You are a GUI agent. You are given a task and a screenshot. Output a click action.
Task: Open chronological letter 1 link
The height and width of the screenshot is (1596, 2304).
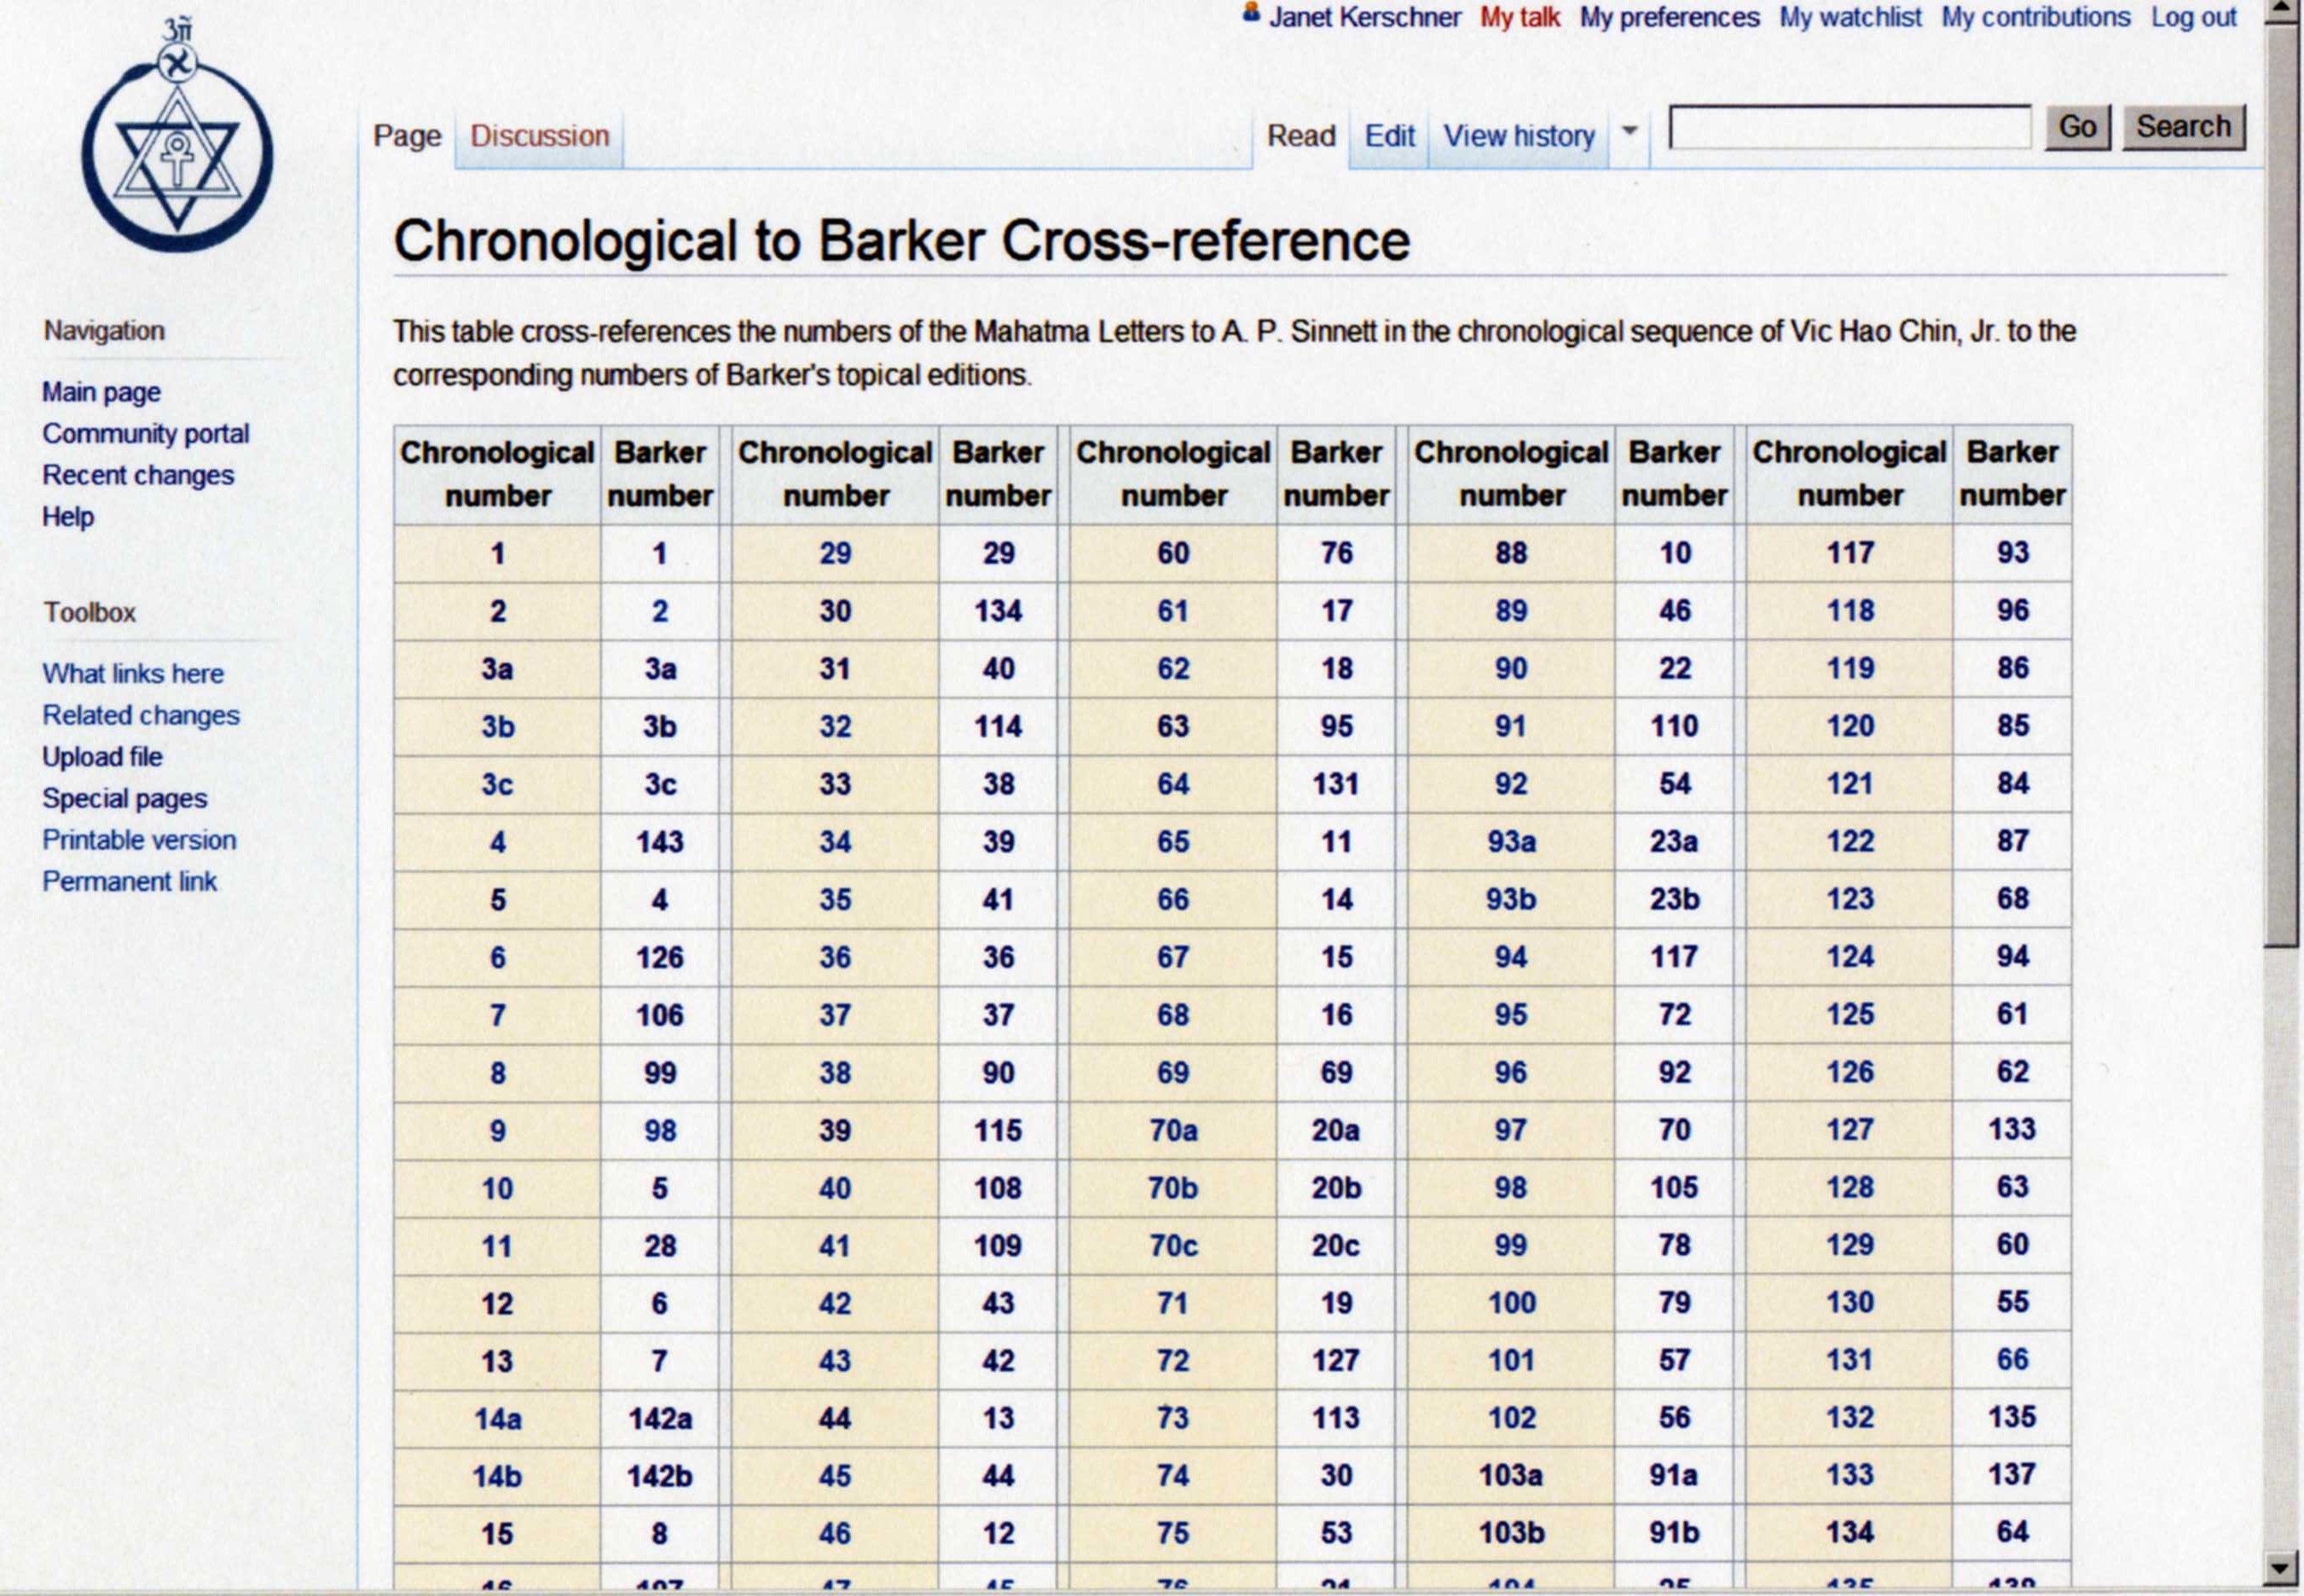tap(497, 554)
